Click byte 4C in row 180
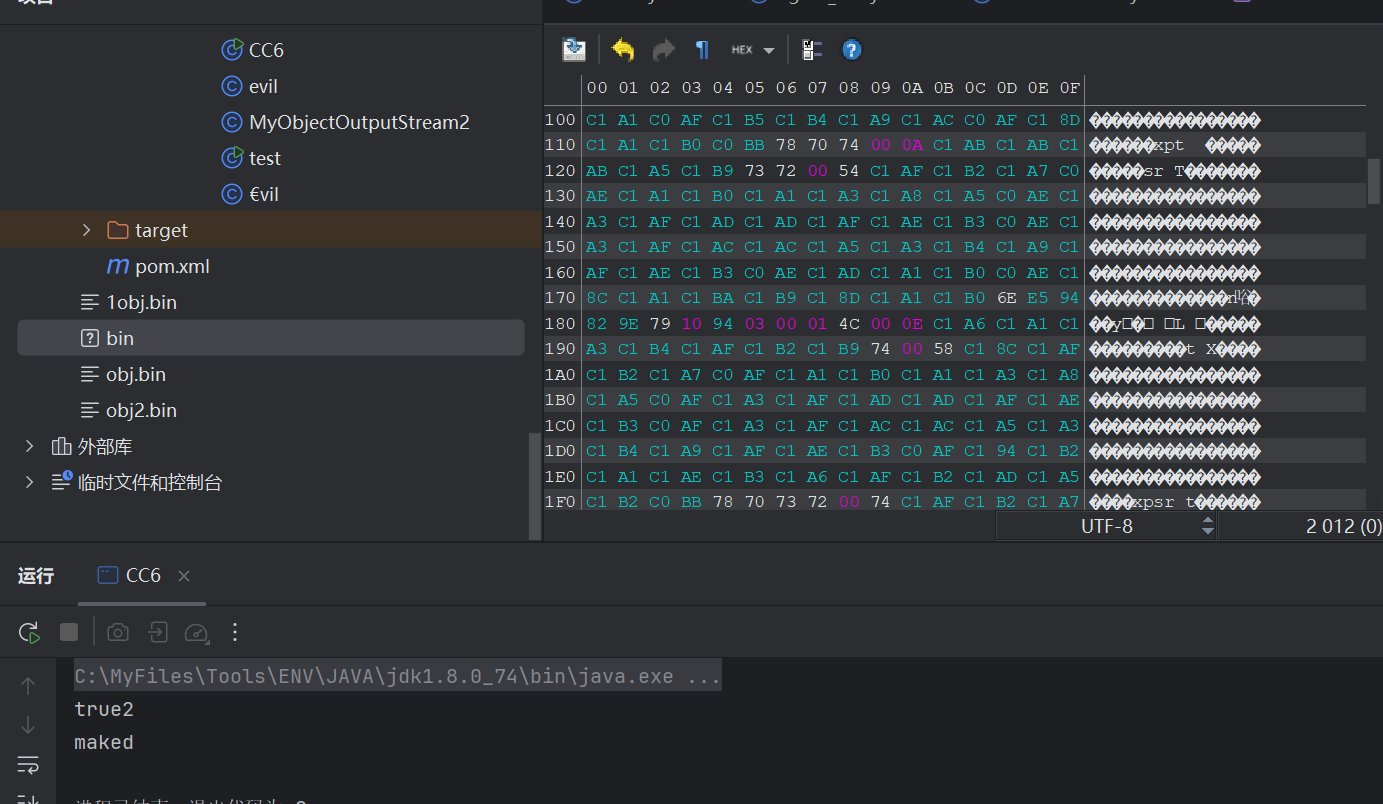The image size is (1383, 804). 849,324
